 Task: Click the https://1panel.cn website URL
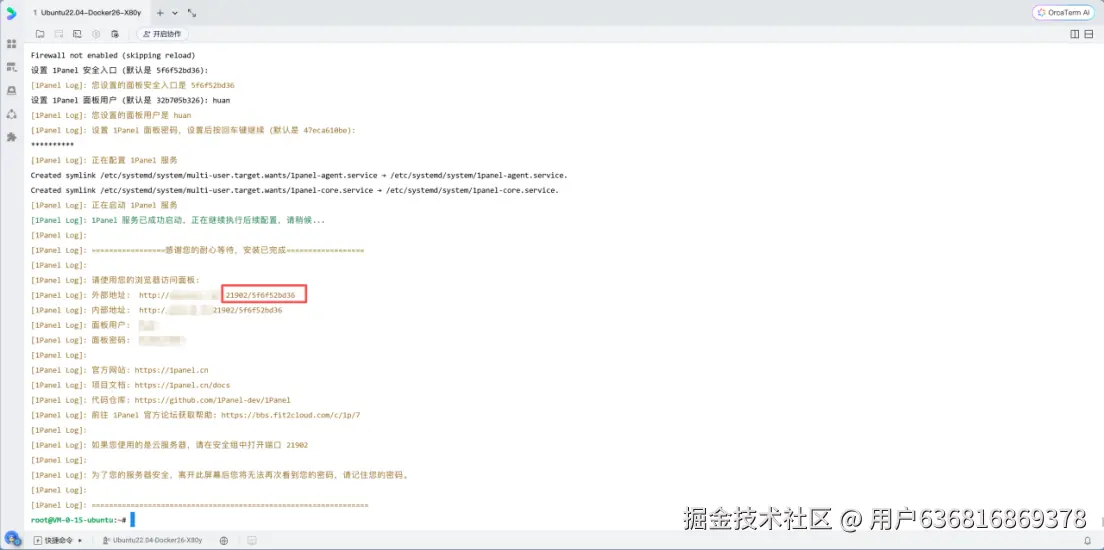(x=171, y=370)
